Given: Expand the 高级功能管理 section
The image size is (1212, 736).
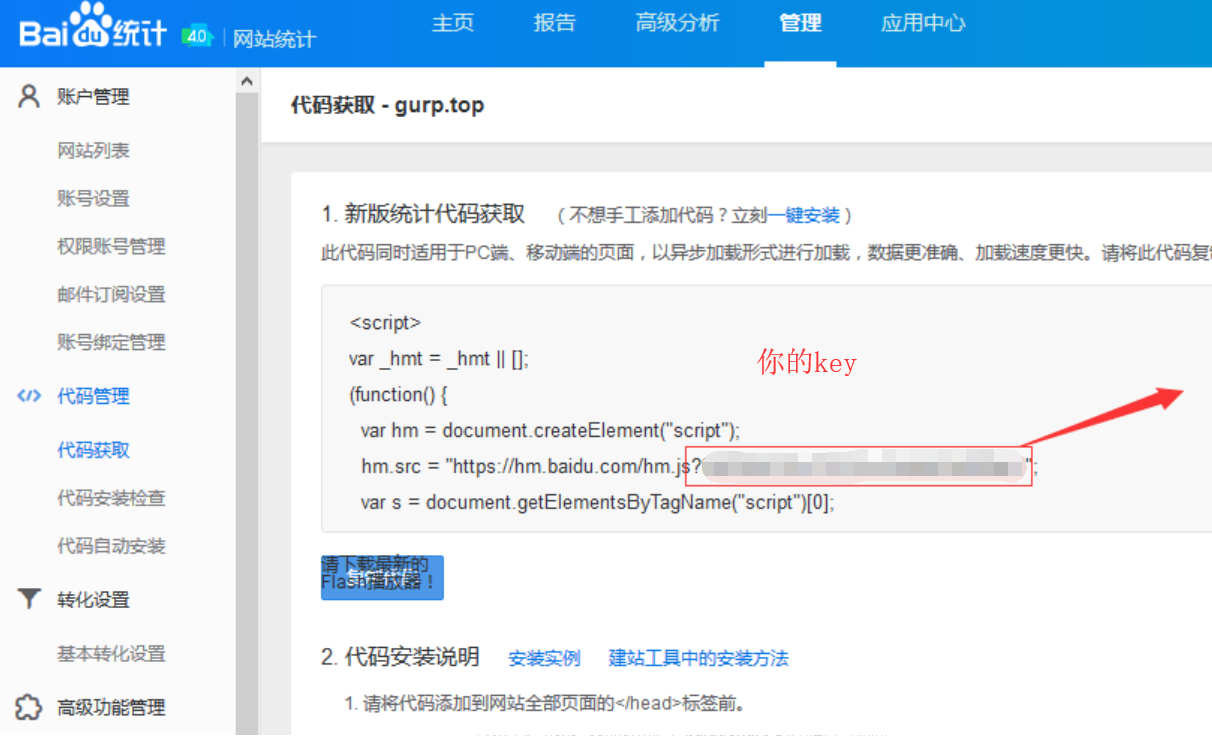Looking at the screenshot, I should click(x=111, y=709).
